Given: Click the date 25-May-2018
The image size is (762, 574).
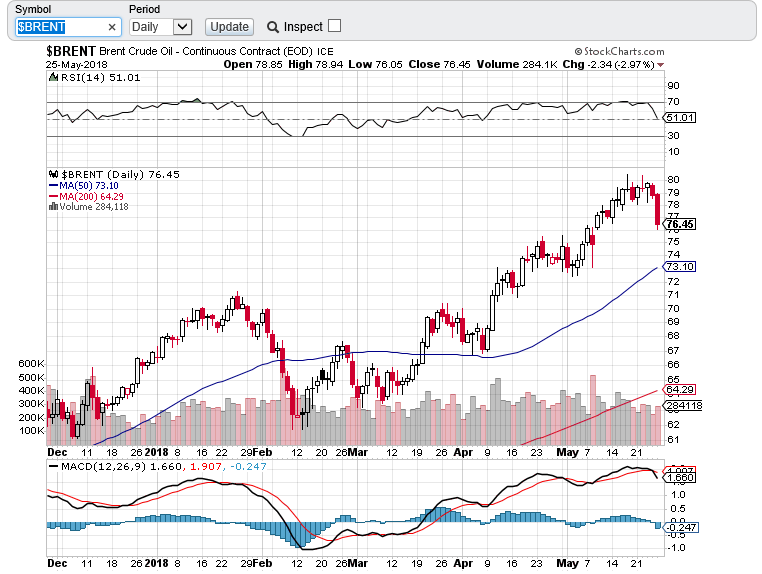Looking at the screenshot, I should point(77,65).
